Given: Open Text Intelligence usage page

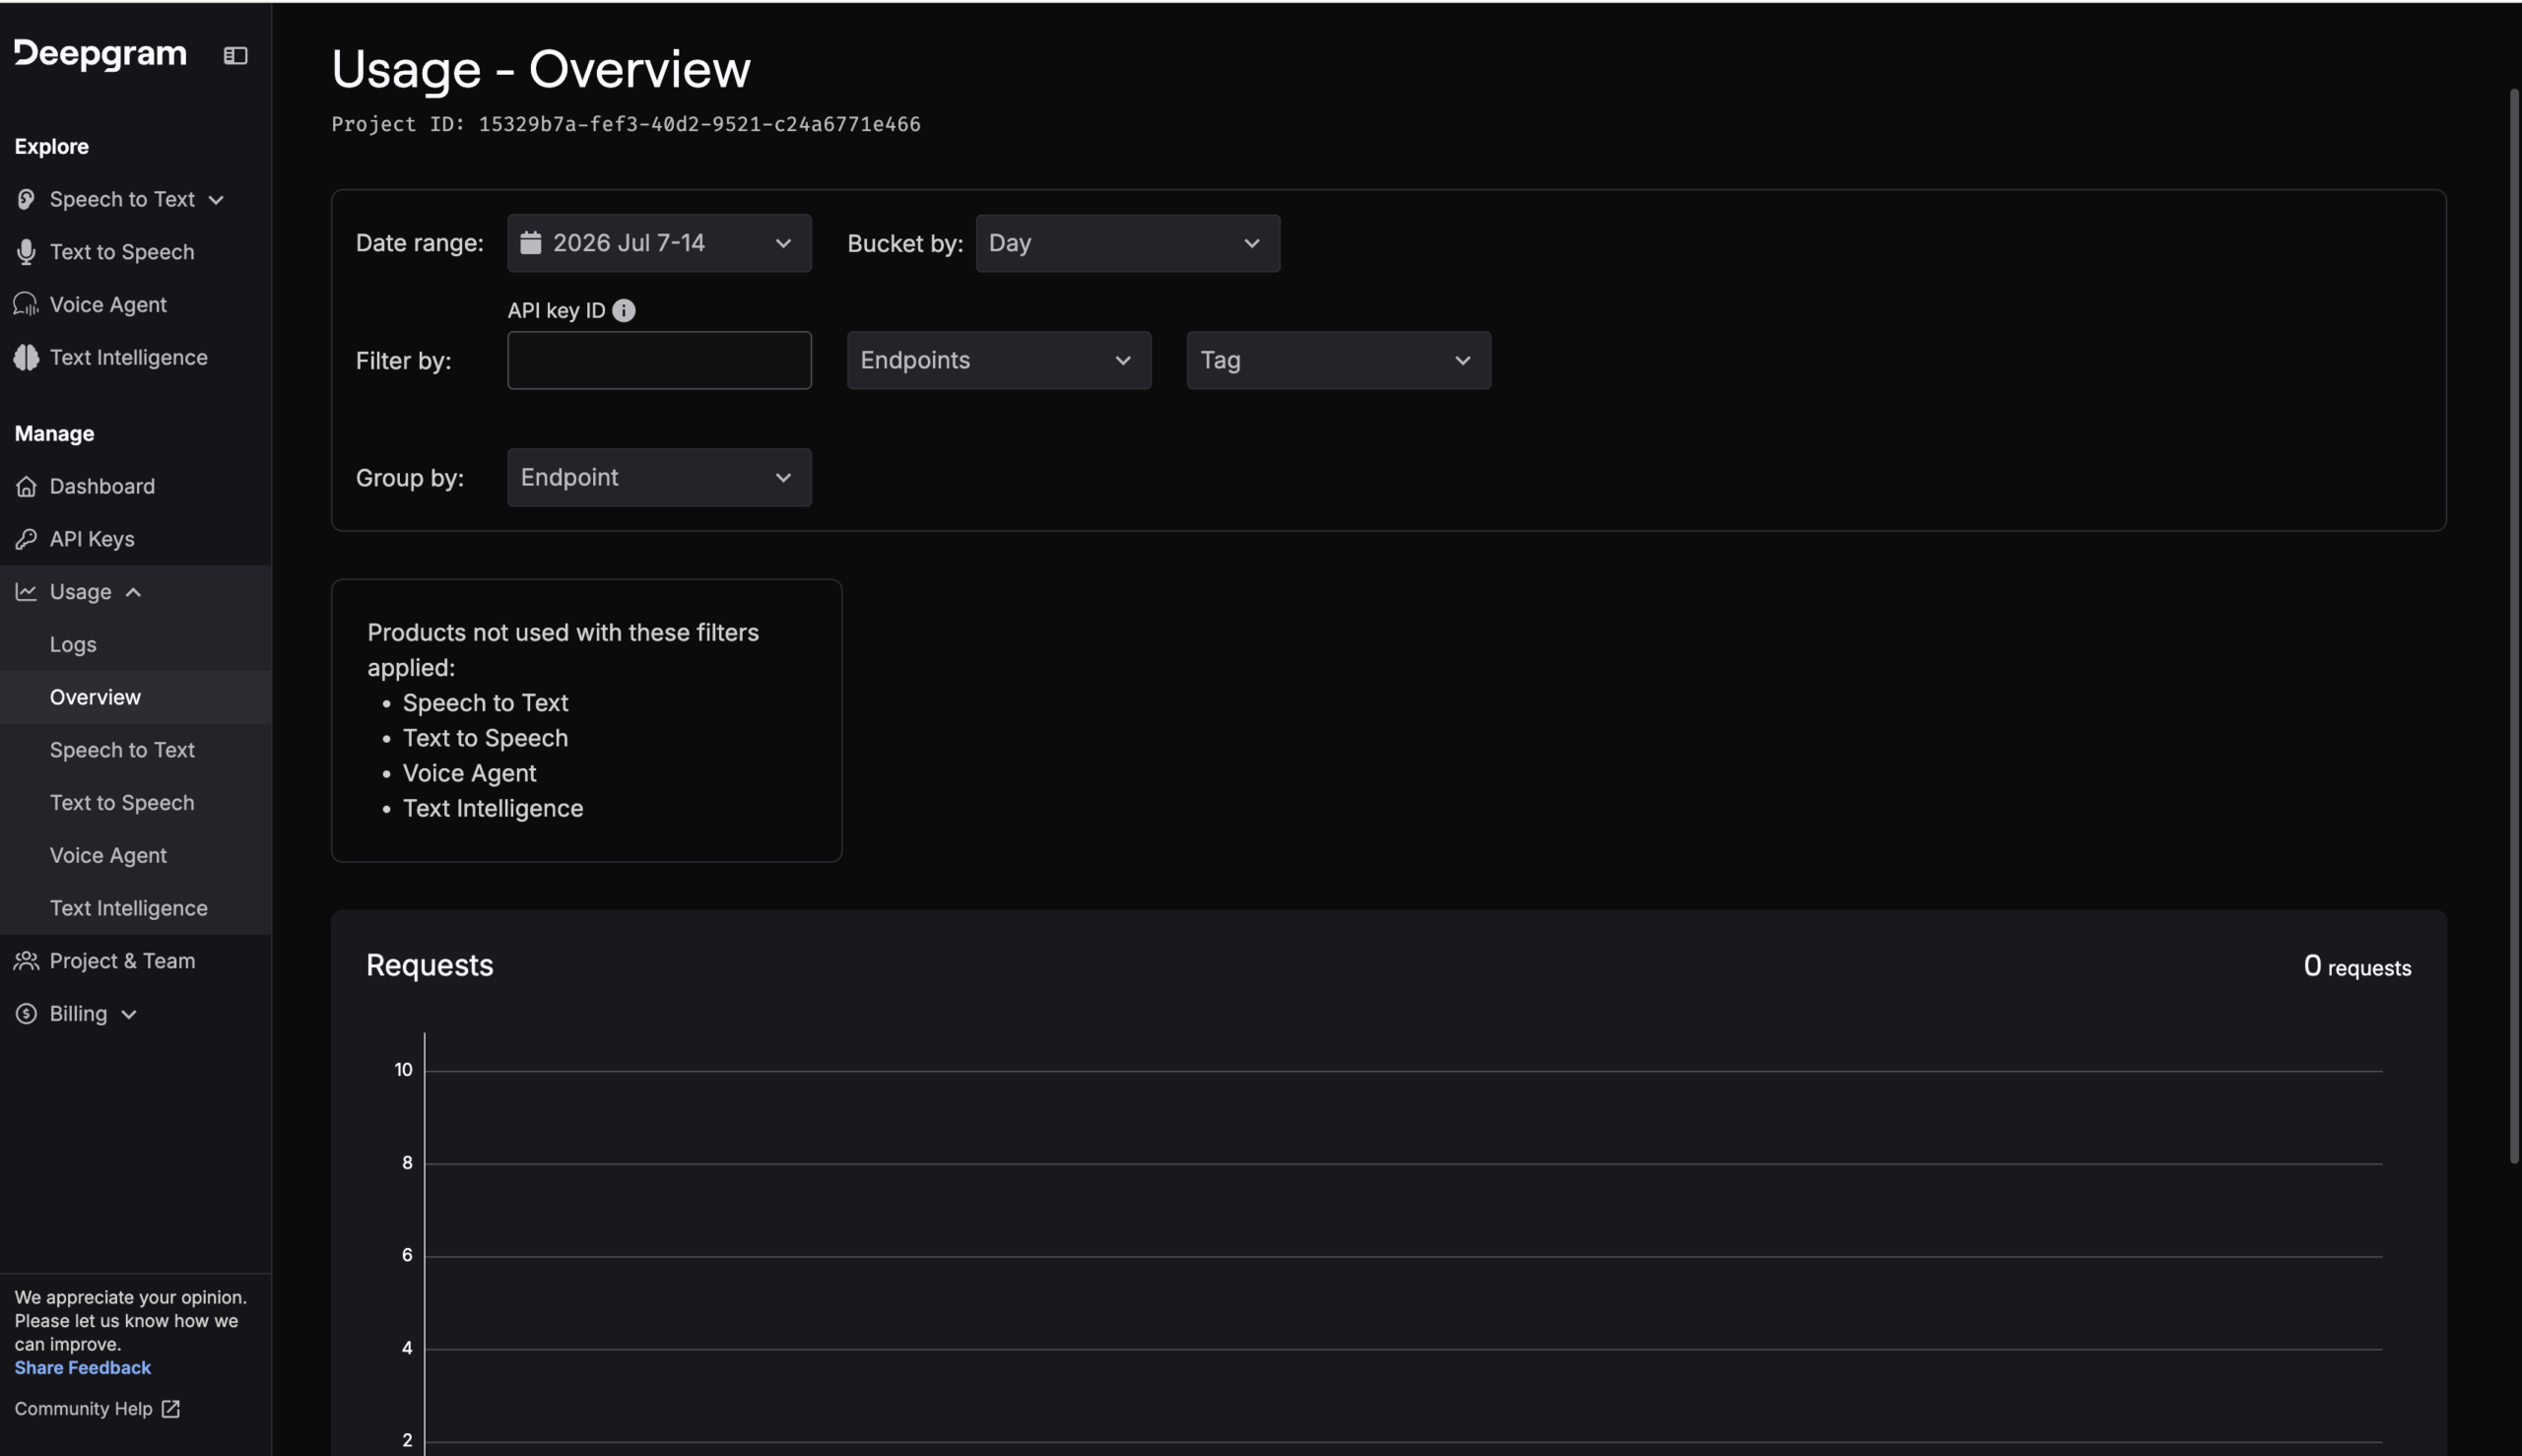Looking at the screenshot, I should click(129, 908).
